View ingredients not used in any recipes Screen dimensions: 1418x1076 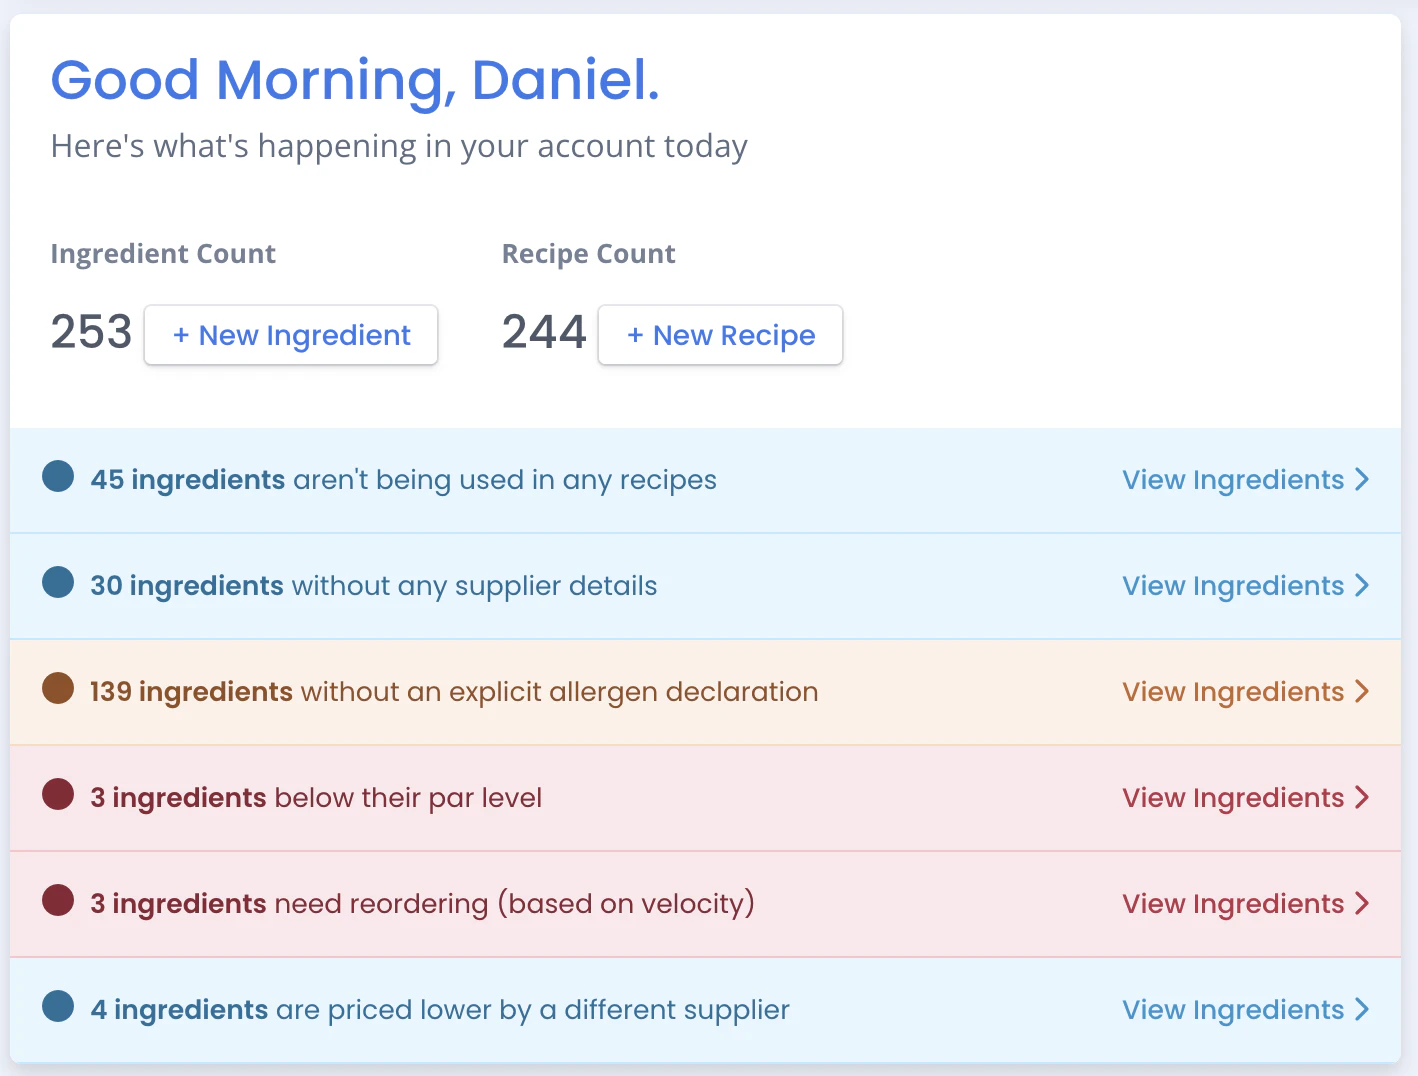coord(1233,480)
